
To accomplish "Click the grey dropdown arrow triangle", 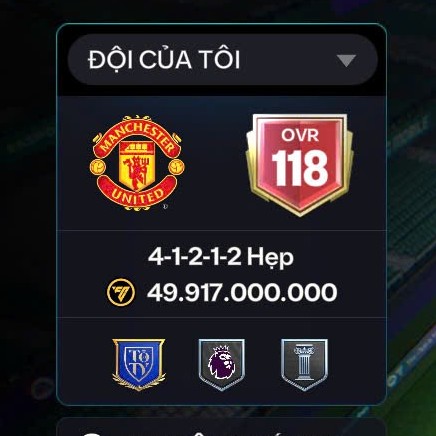I will [x=346, y=61].
